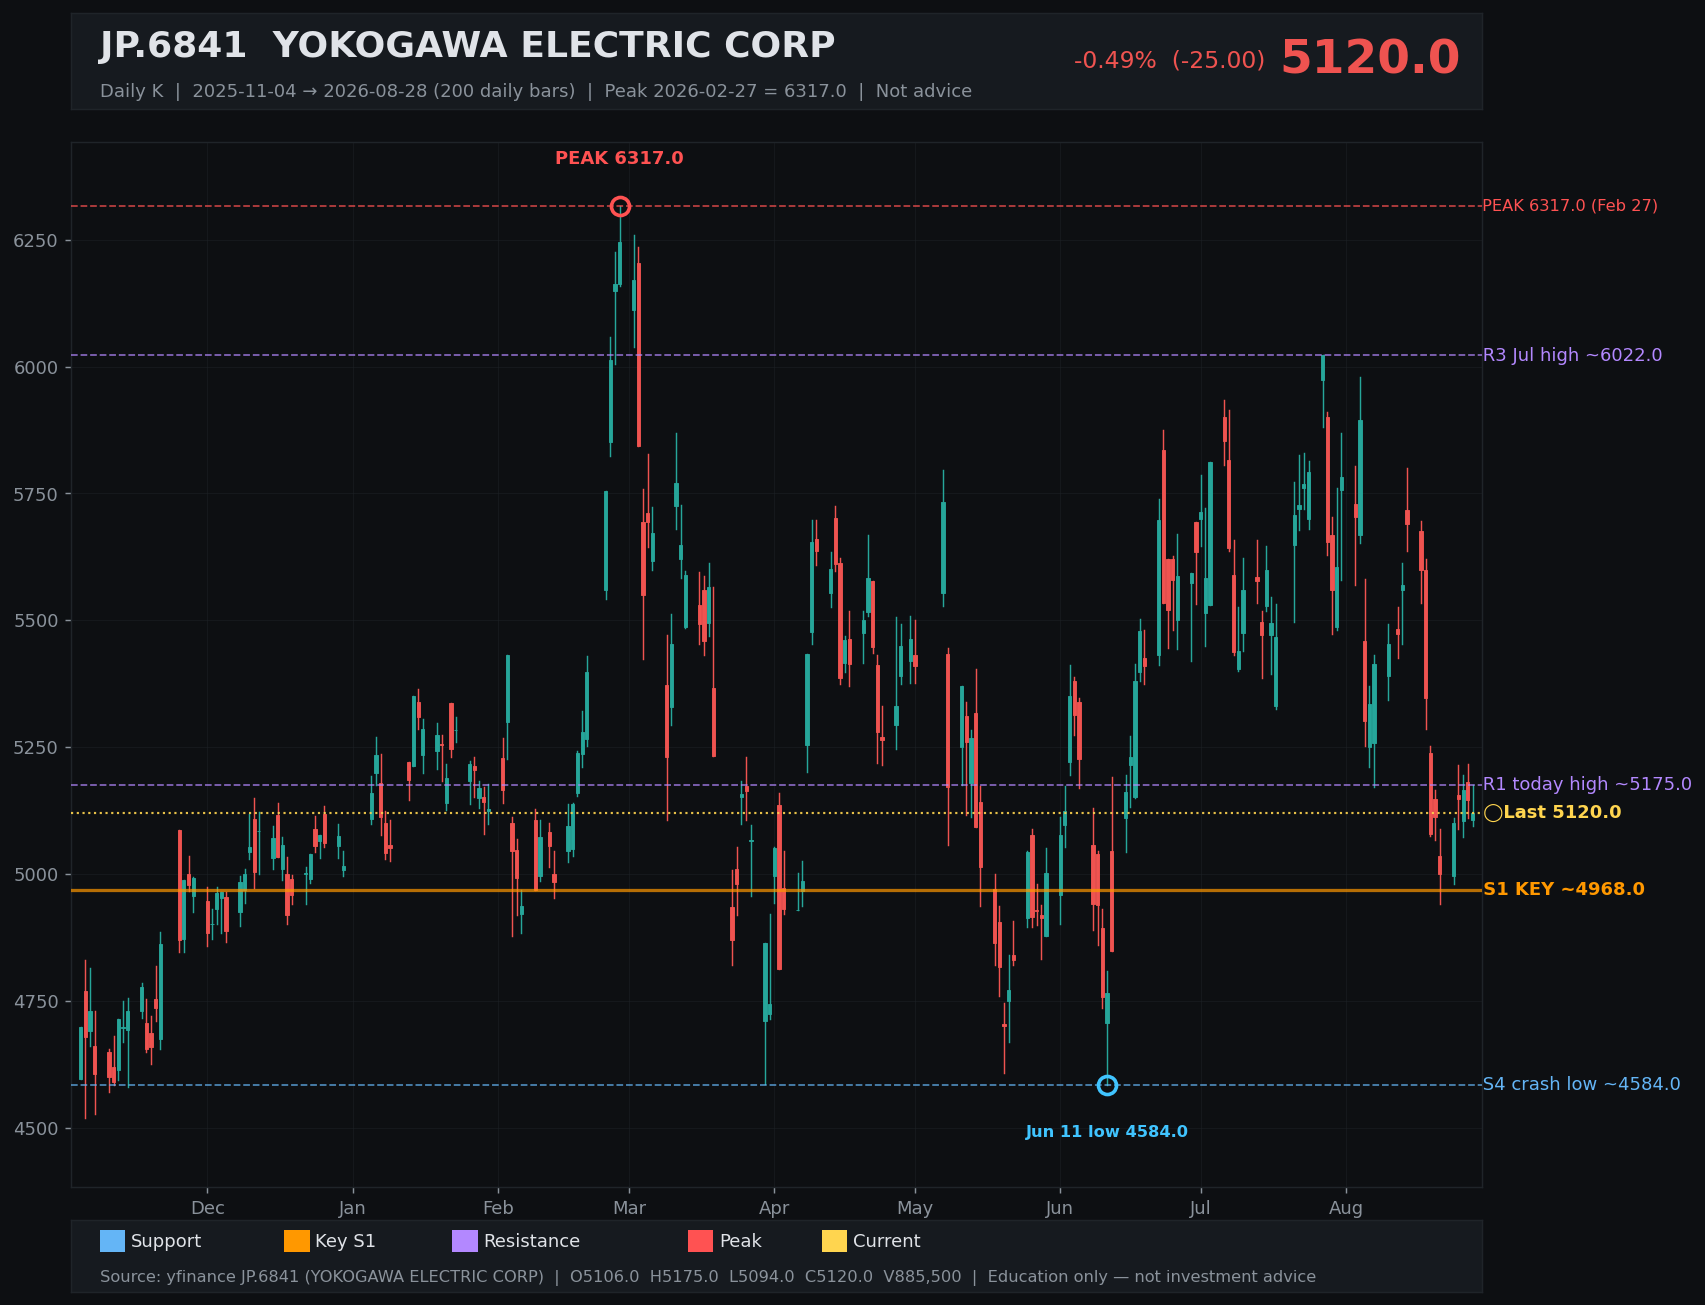This screenshot has height=1305, width=1705.
Task: Click the 'Last 5120.0' price label
Action: (1562, 812)
